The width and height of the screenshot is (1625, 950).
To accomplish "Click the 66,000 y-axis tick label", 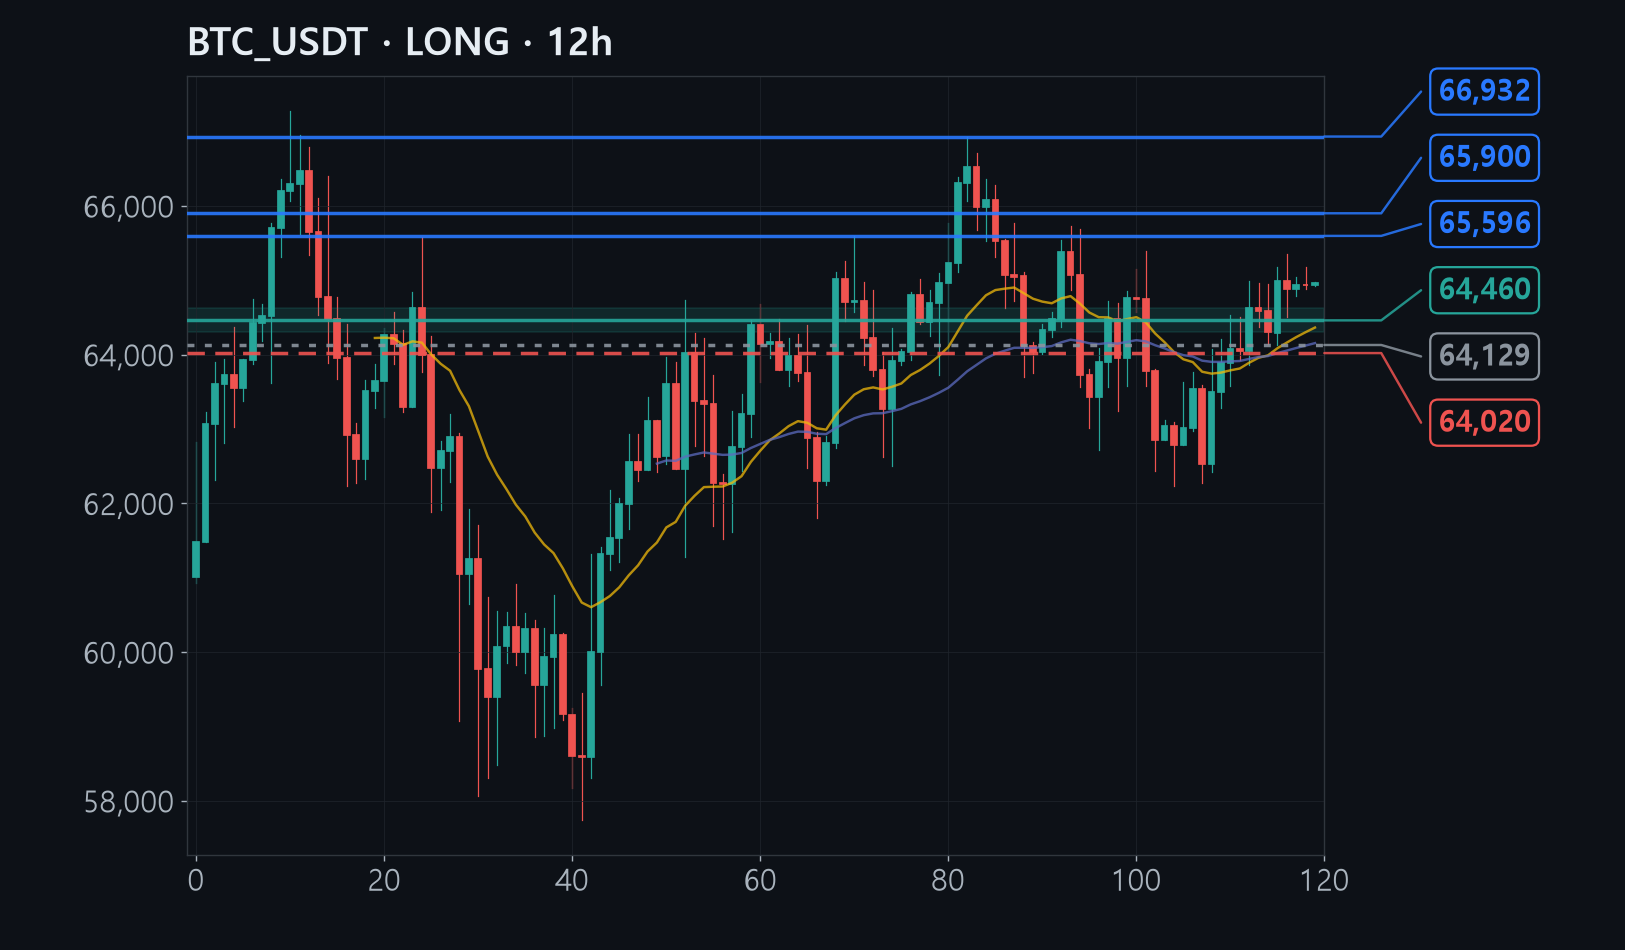I will click(x=129, y=208).
